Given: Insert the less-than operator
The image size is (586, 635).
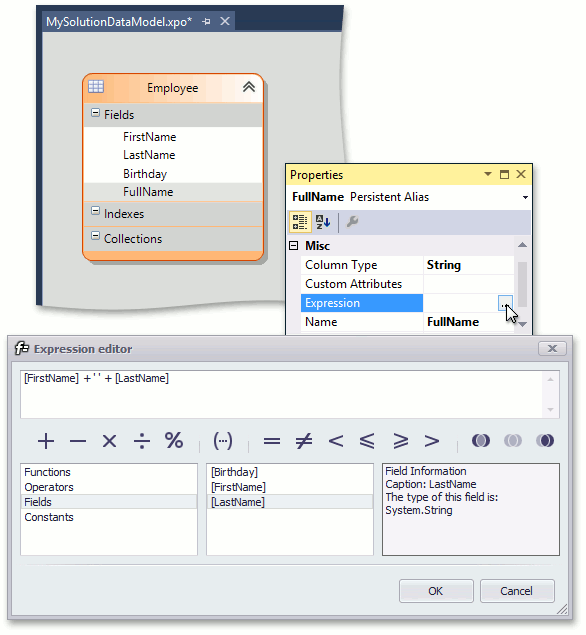Looking at the screenshot, I should (336, 441).
